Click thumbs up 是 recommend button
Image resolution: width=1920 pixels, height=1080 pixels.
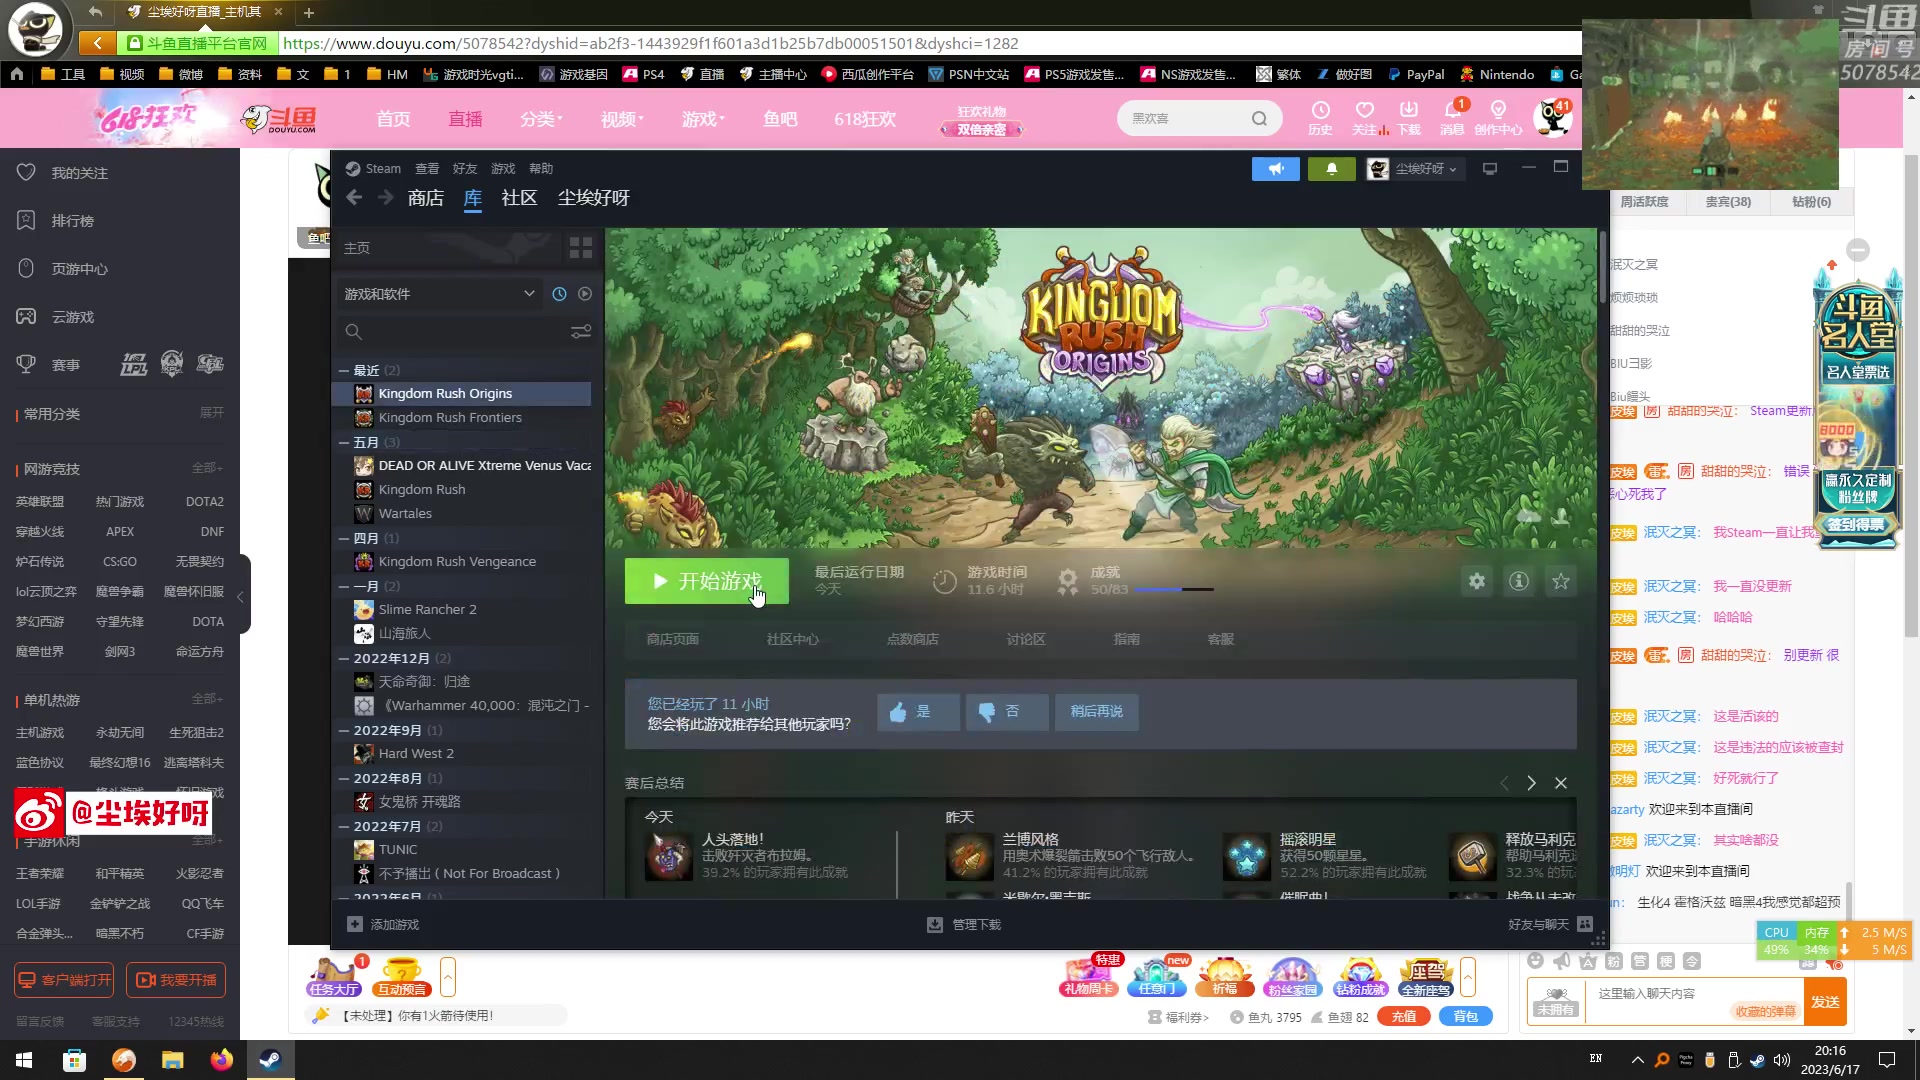tap(918, 712)
